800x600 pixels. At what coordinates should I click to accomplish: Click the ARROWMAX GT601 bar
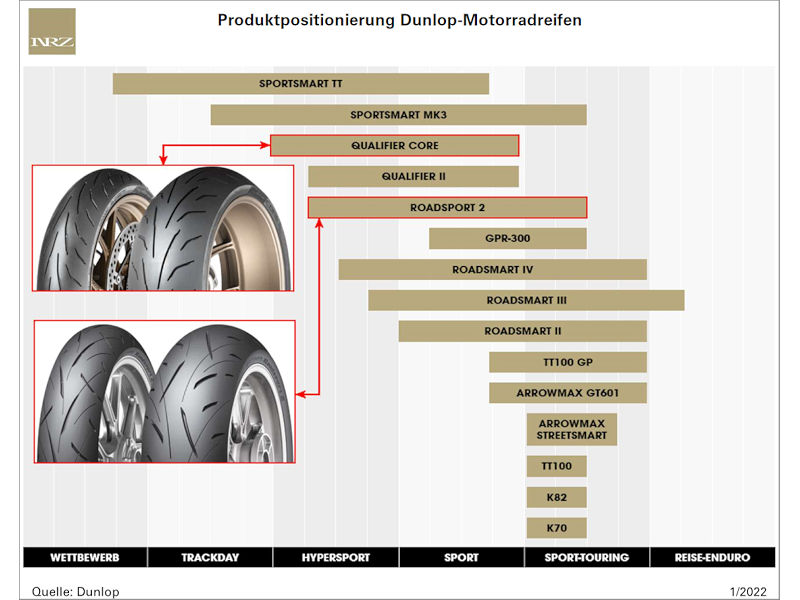click(x=568, y=393)
